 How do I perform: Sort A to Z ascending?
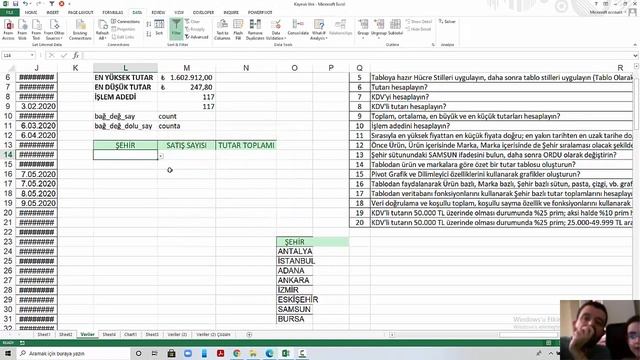(x=149, y=24)
